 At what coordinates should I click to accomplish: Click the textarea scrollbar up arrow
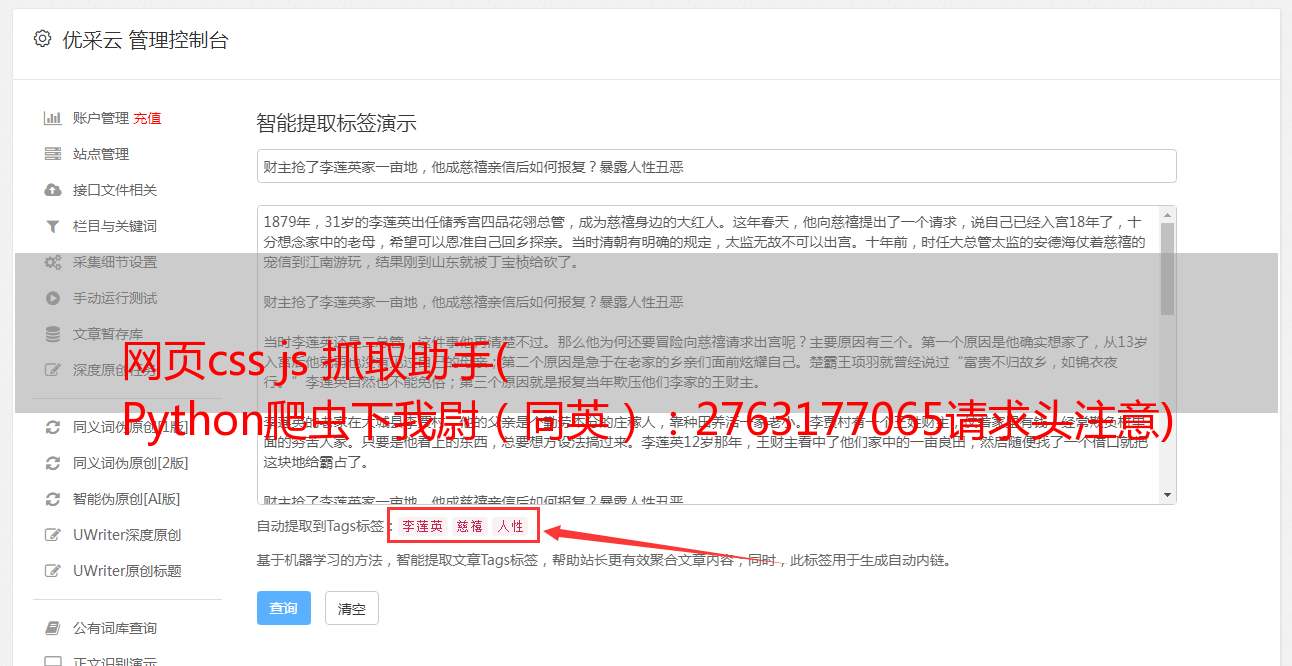point(1167,215)
